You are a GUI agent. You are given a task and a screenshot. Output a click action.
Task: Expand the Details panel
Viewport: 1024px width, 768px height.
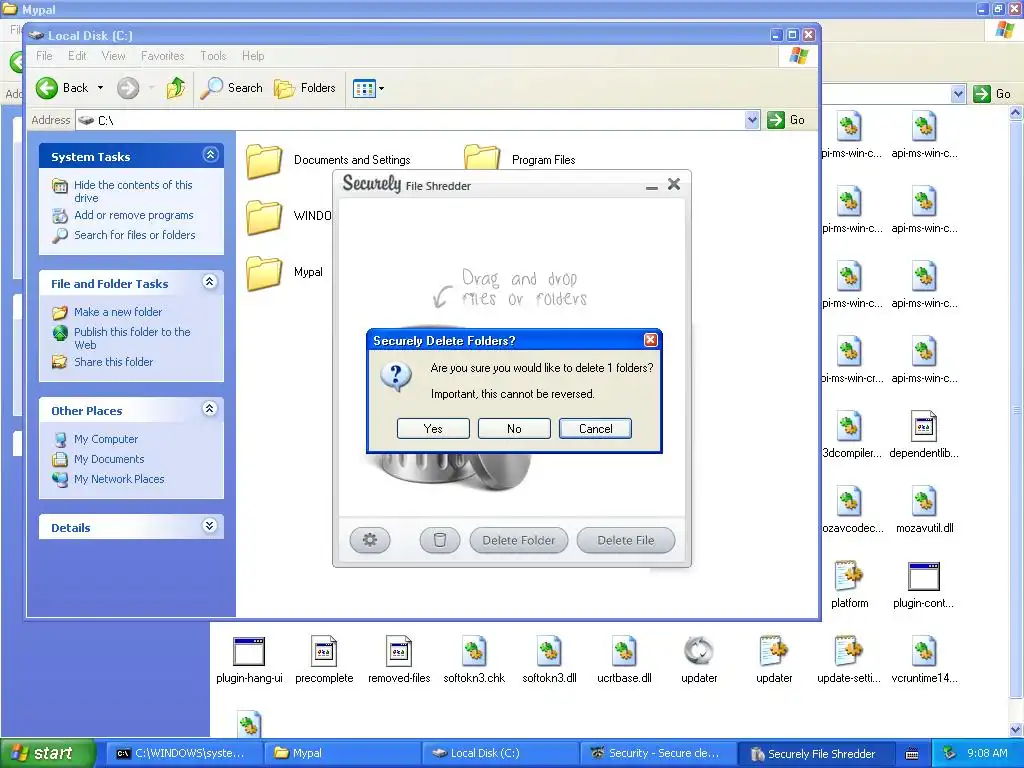(x=210, y=526)
